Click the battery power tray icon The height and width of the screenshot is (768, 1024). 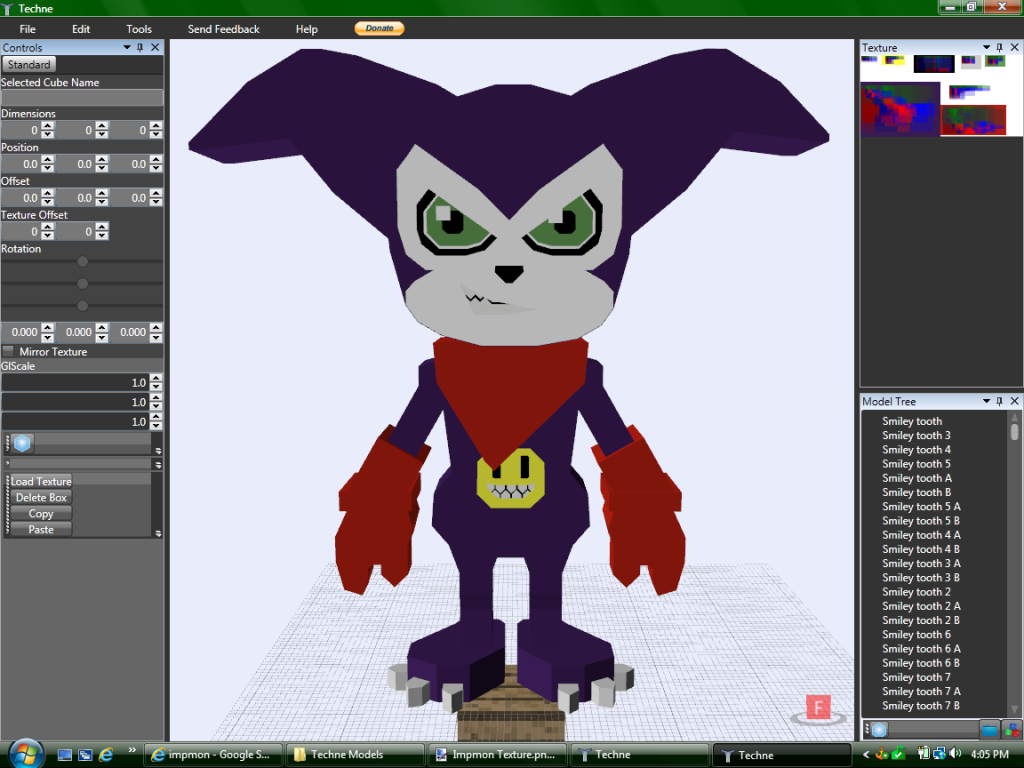[x=923, y=754]
